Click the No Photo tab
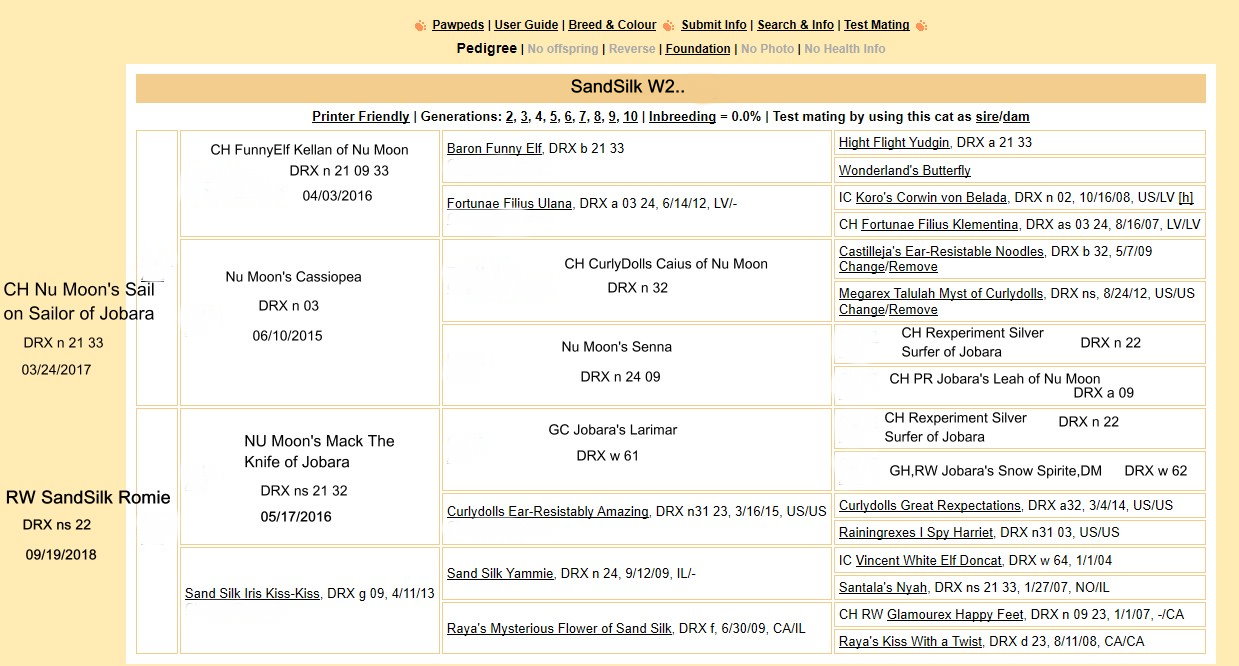This screenshot has height=666, width=1239. point(767,49)
